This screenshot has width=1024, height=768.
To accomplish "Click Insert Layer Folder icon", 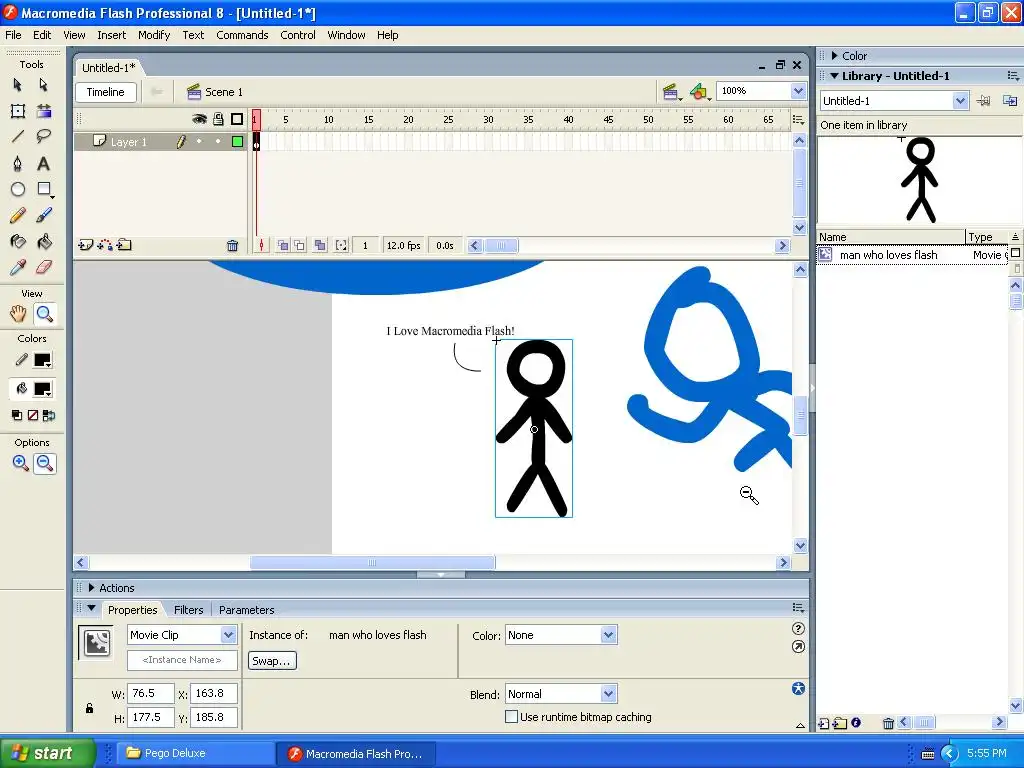I will (124, 246).
